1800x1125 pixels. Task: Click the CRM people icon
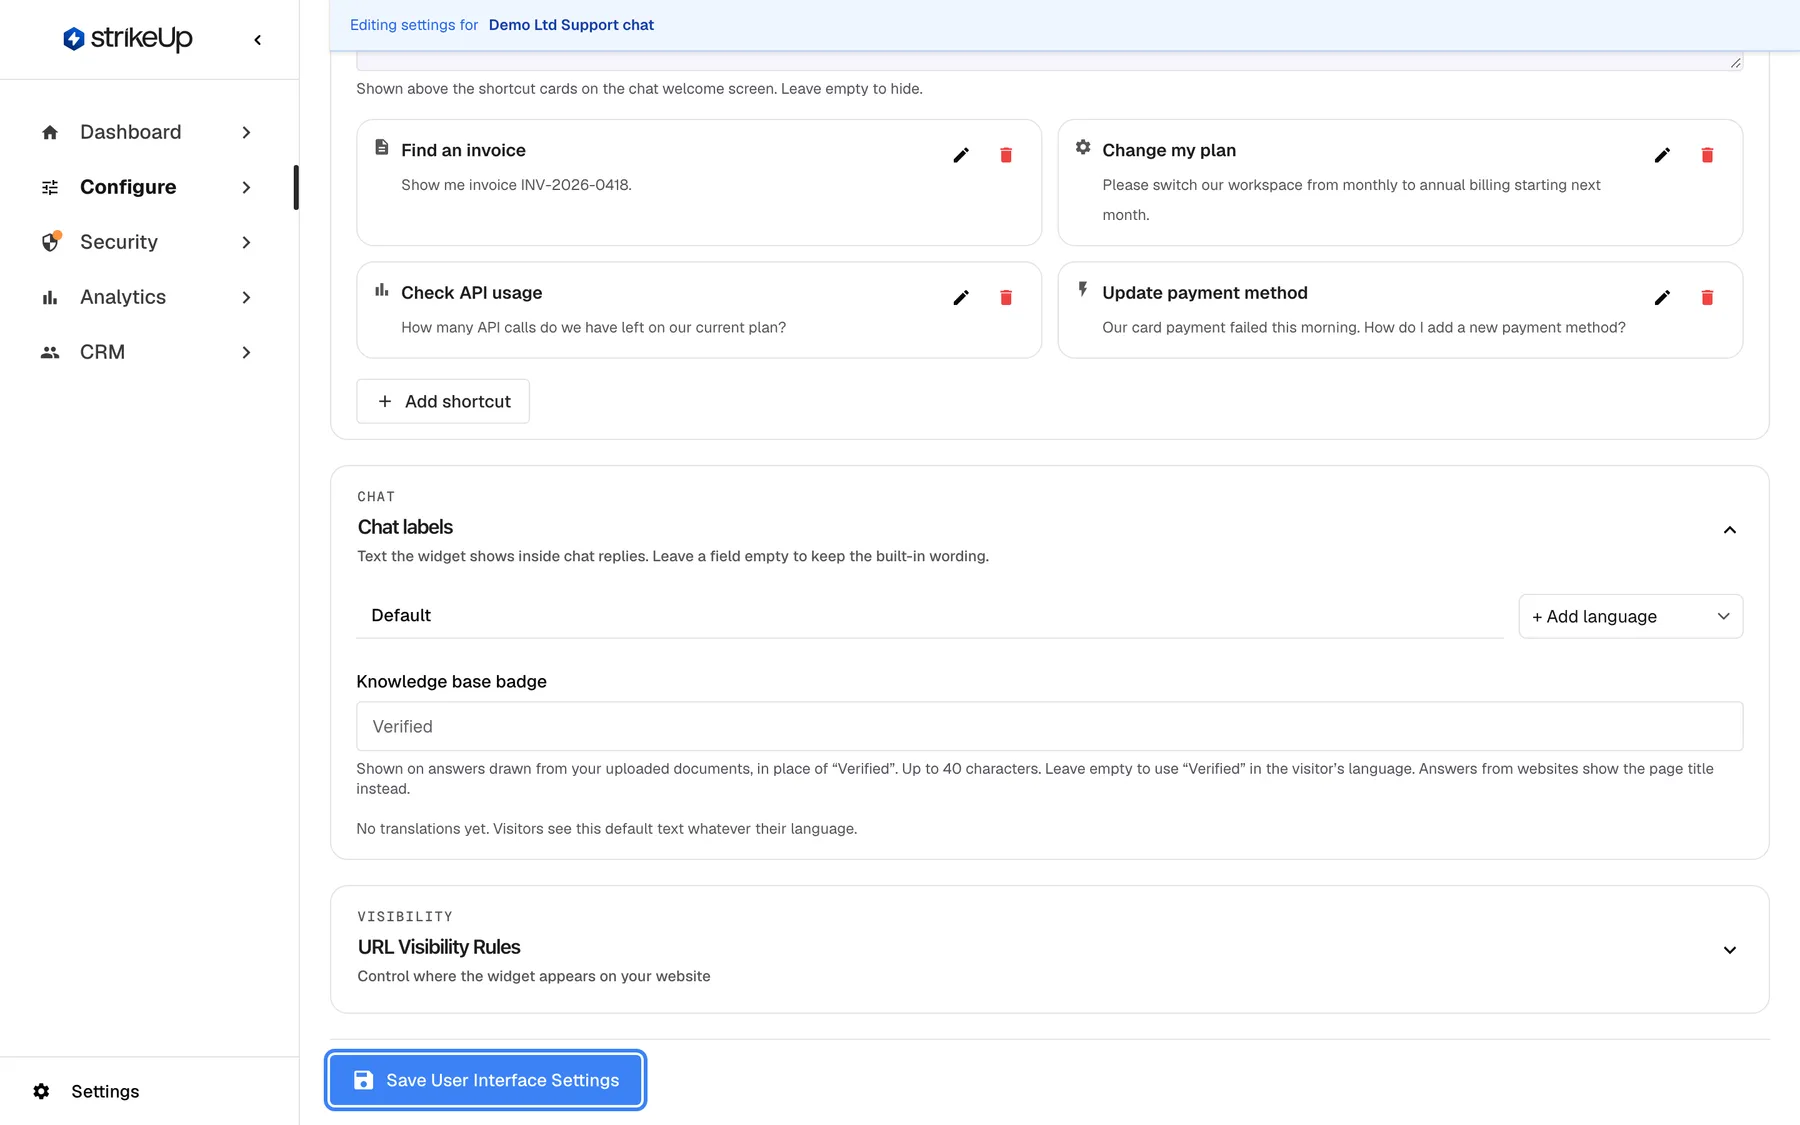coord(50,352)
